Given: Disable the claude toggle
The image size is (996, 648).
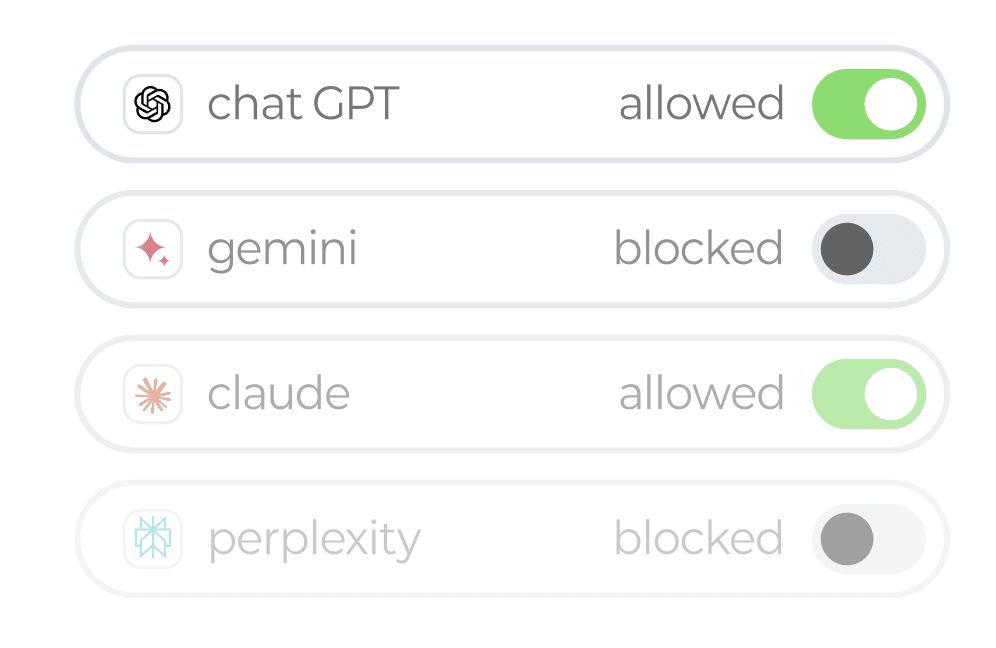Looking at the screenshot, I should pos(867,393).
